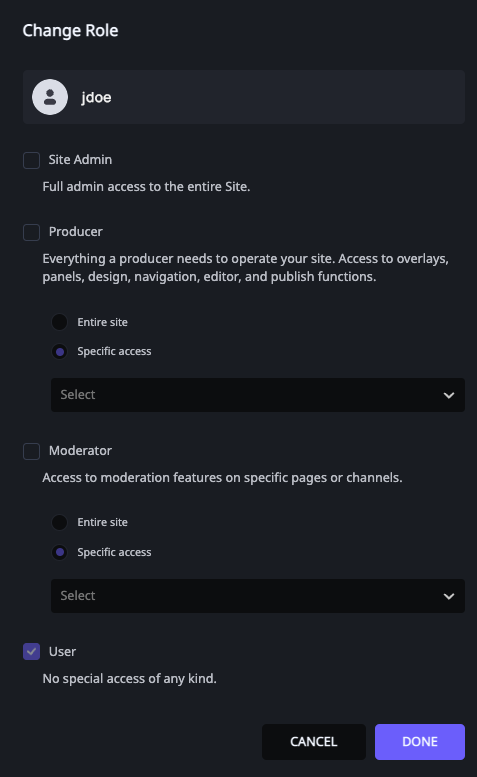Open the Producer access Select dropdown
Screen dimensions: 477x777
[258, 395]
